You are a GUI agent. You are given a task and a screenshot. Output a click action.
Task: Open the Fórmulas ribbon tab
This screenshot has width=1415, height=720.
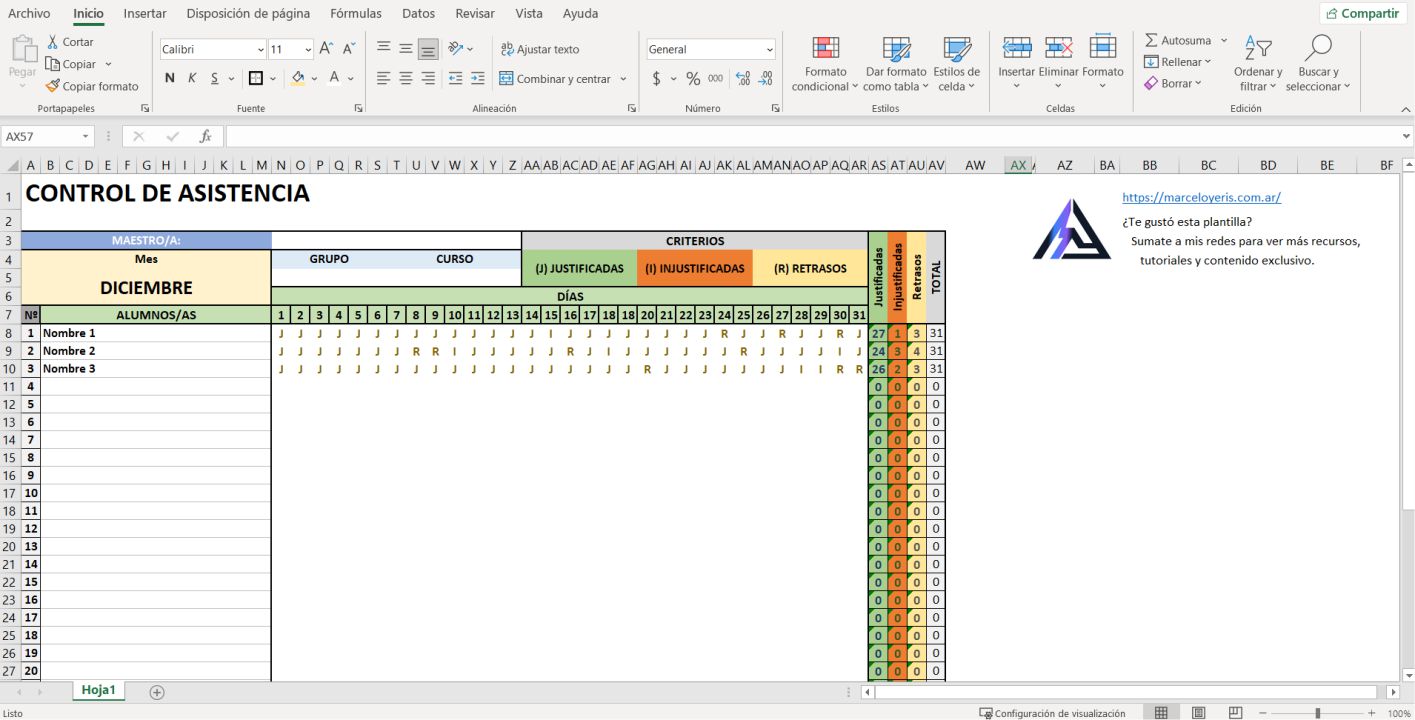coord(356,14)
